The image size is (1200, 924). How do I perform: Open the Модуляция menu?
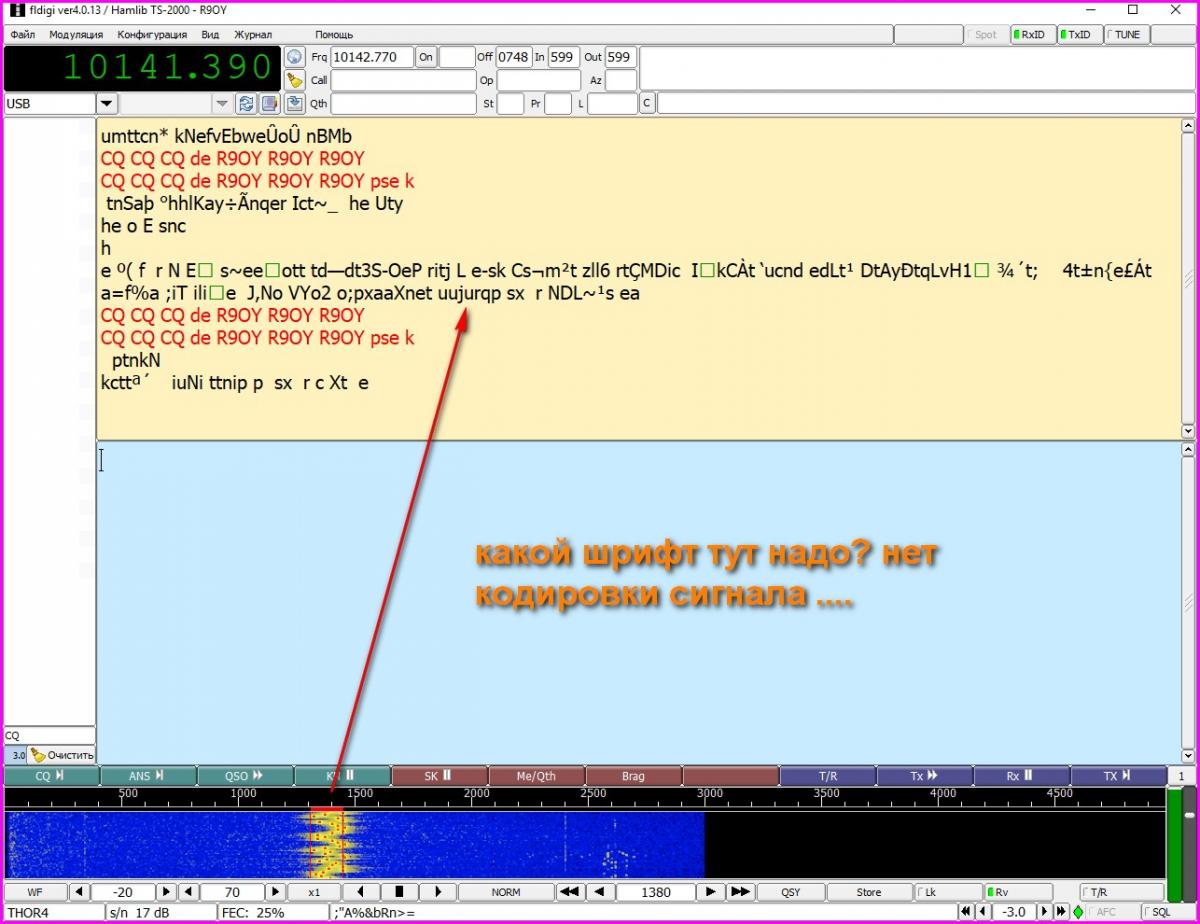pyautogui.click(x=76, y=34)
